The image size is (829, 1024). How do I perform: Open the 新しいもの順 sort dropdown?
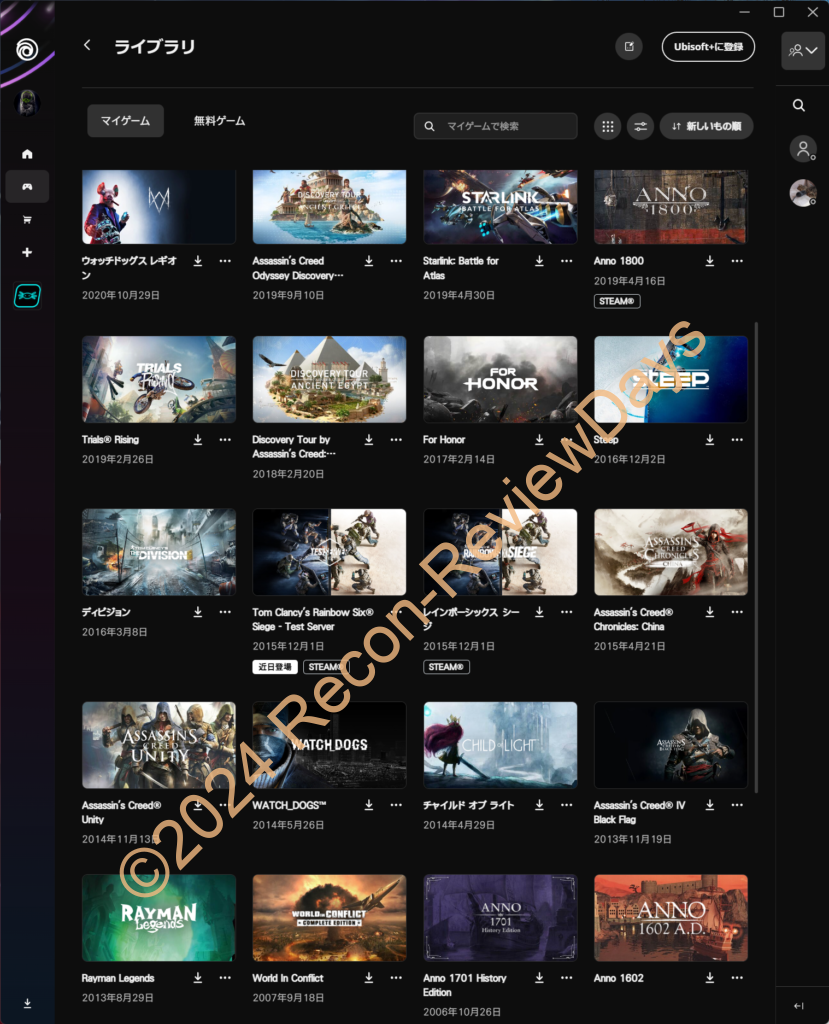tap(706, 126)
